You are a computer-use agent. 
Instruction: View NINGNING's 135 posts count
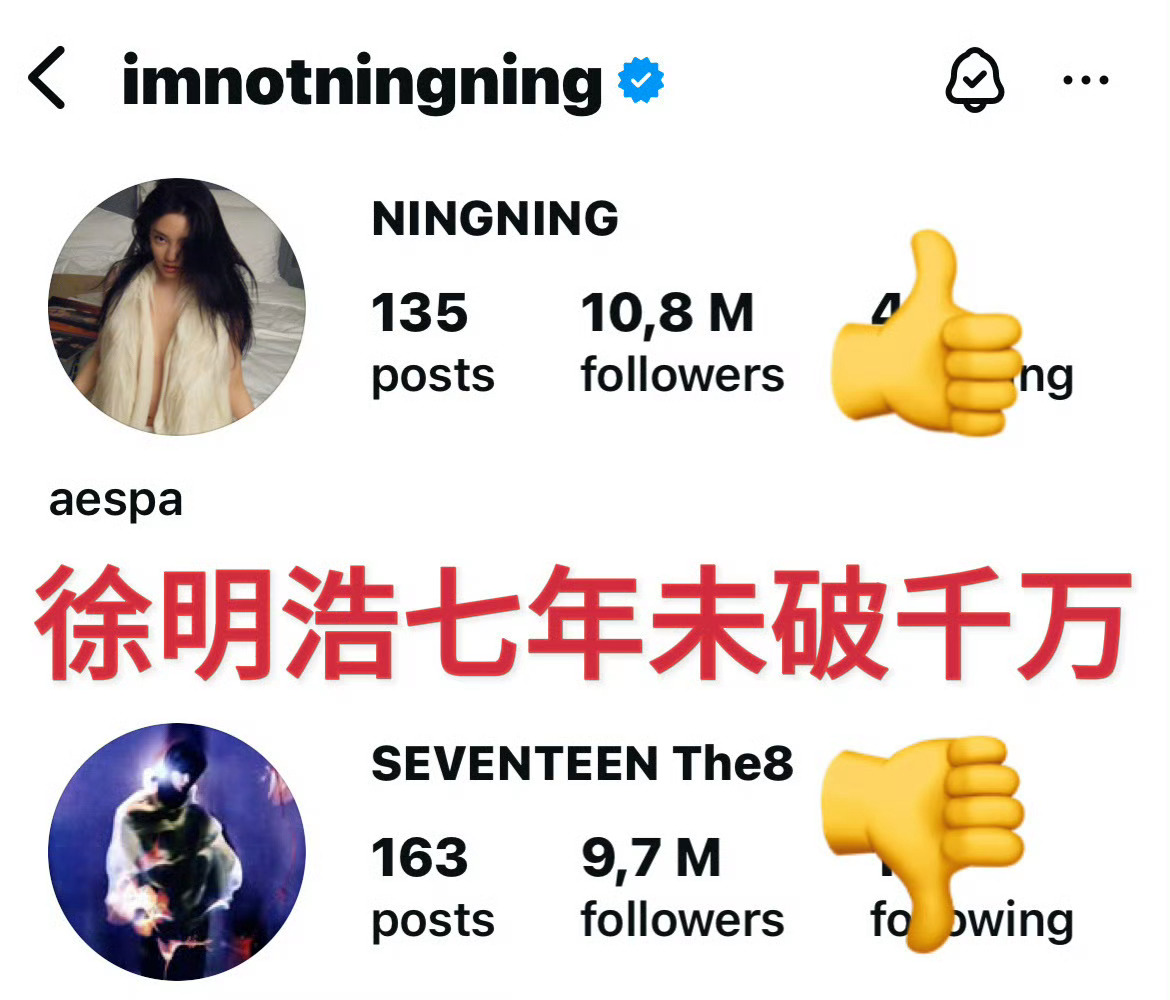[x=433, y=342]
